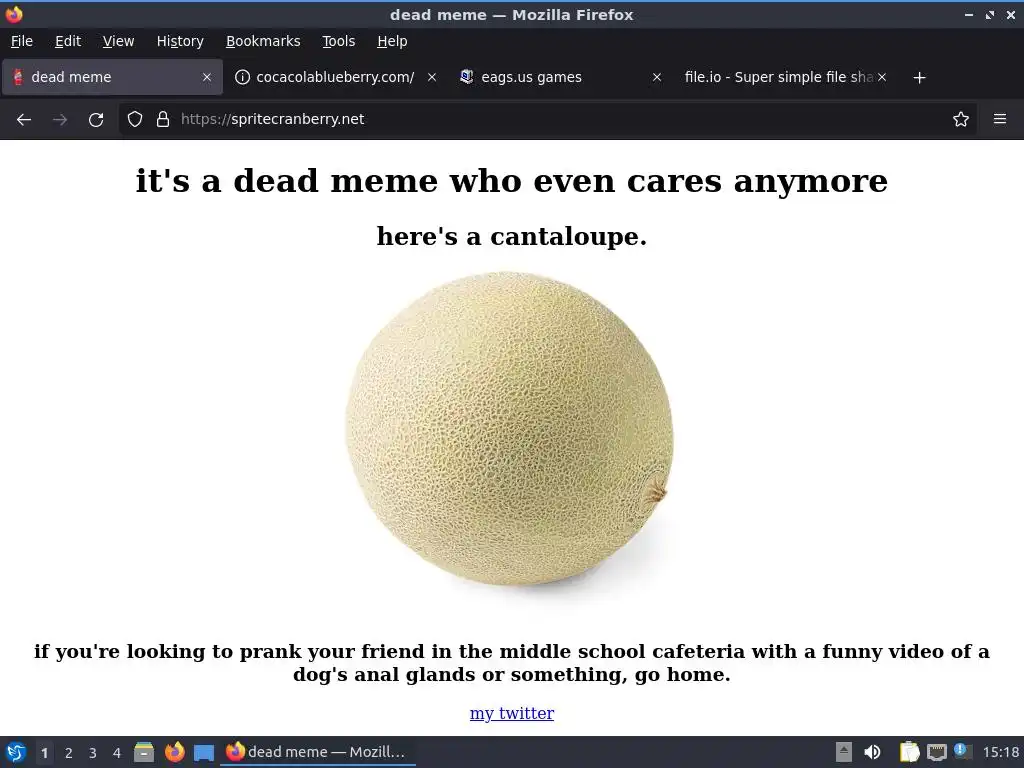Screen dimensions: 1024x768
Task: Open a new tab with the plus button
Action: pos(920,78)
